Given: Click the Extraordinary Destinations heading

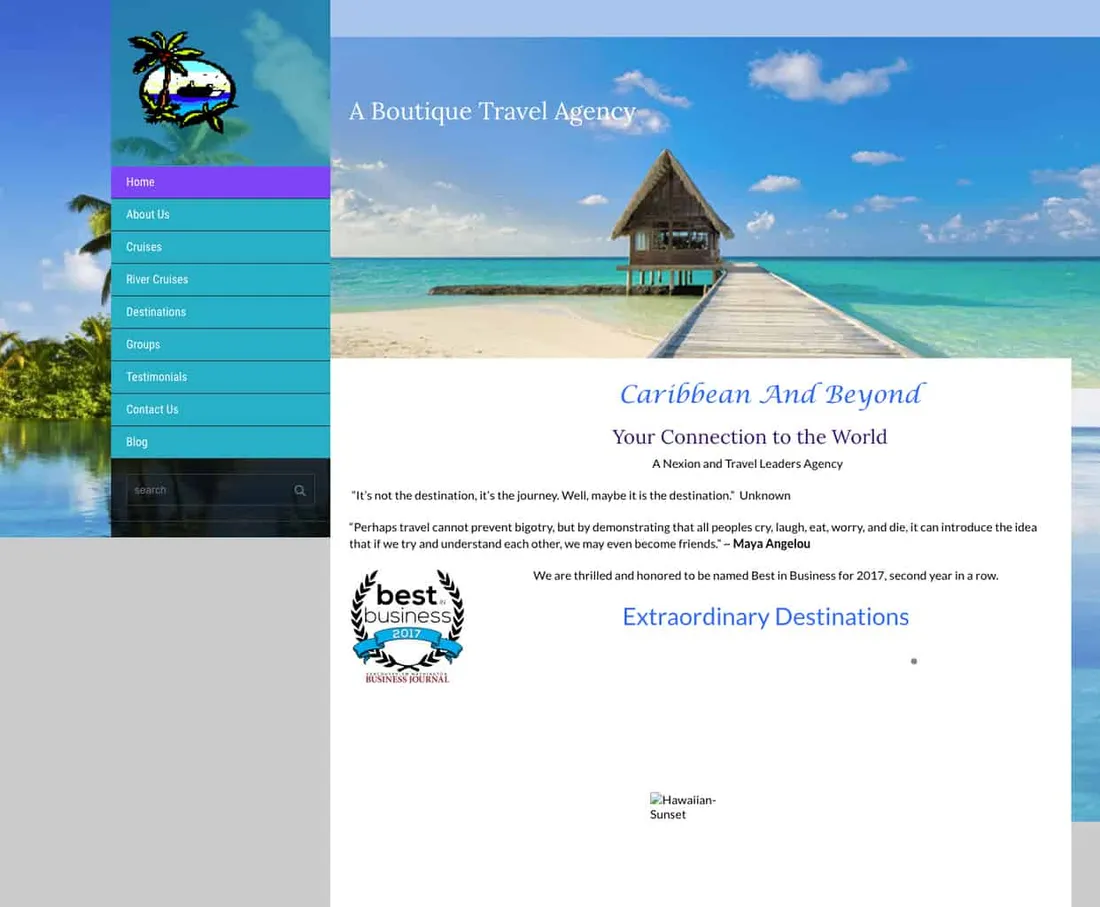Looking at the screenshot, I should (765, 617).
